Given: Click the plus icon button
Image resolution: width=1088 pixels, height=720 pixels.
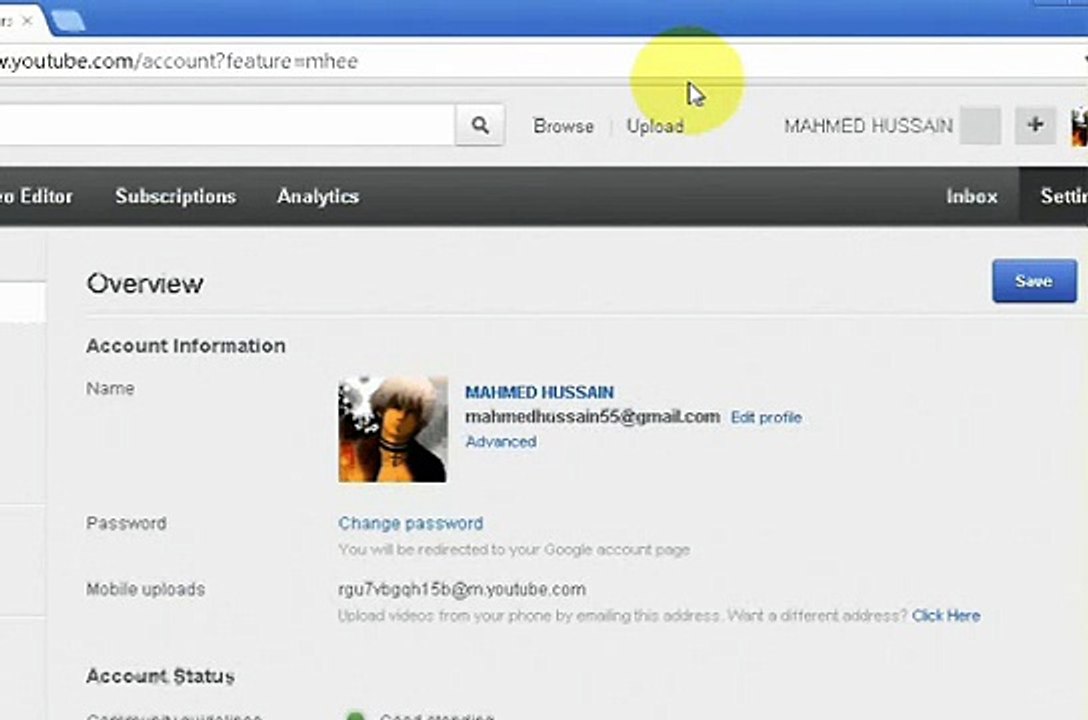Looking at the screenshot, I should [1035, 126].
